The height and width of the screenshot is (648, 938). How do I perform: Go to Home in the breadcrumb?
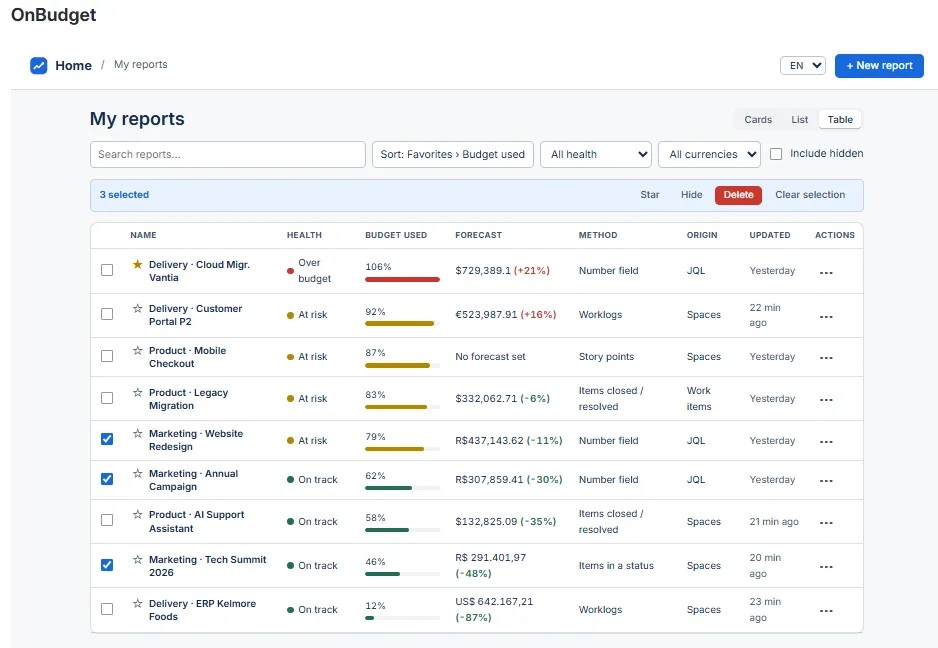point(74,65)
